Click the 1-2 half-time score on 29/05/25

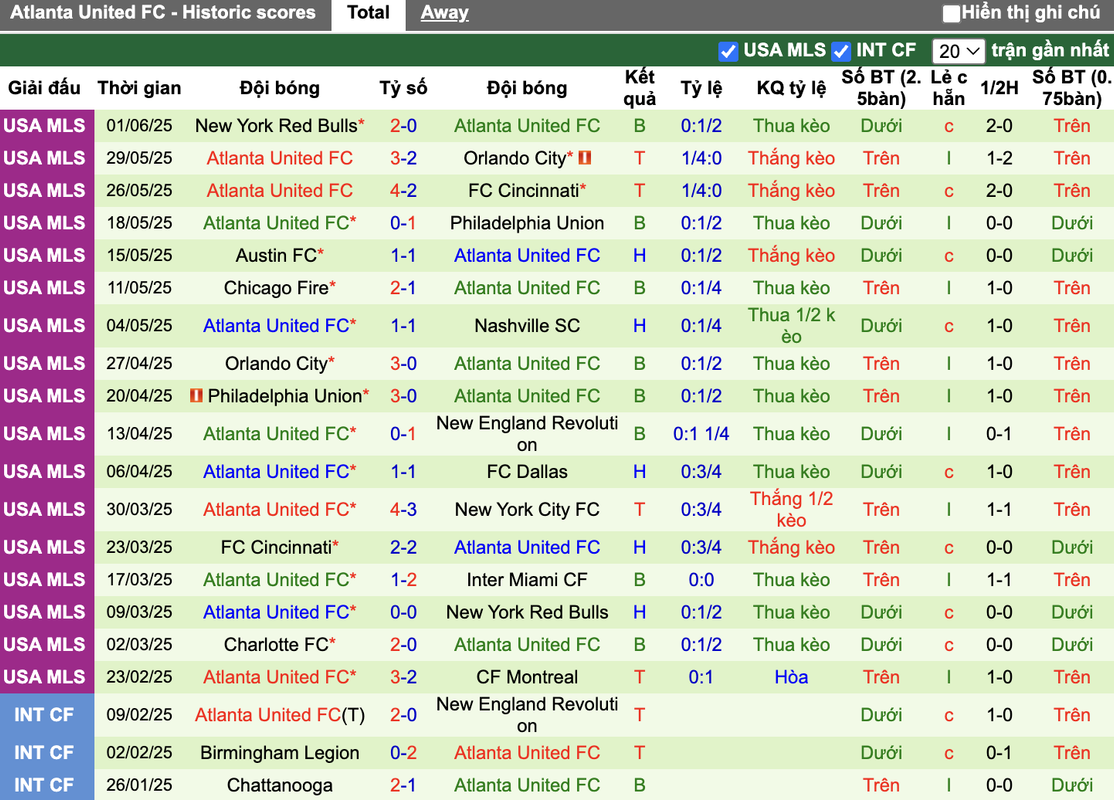point(999,158)
